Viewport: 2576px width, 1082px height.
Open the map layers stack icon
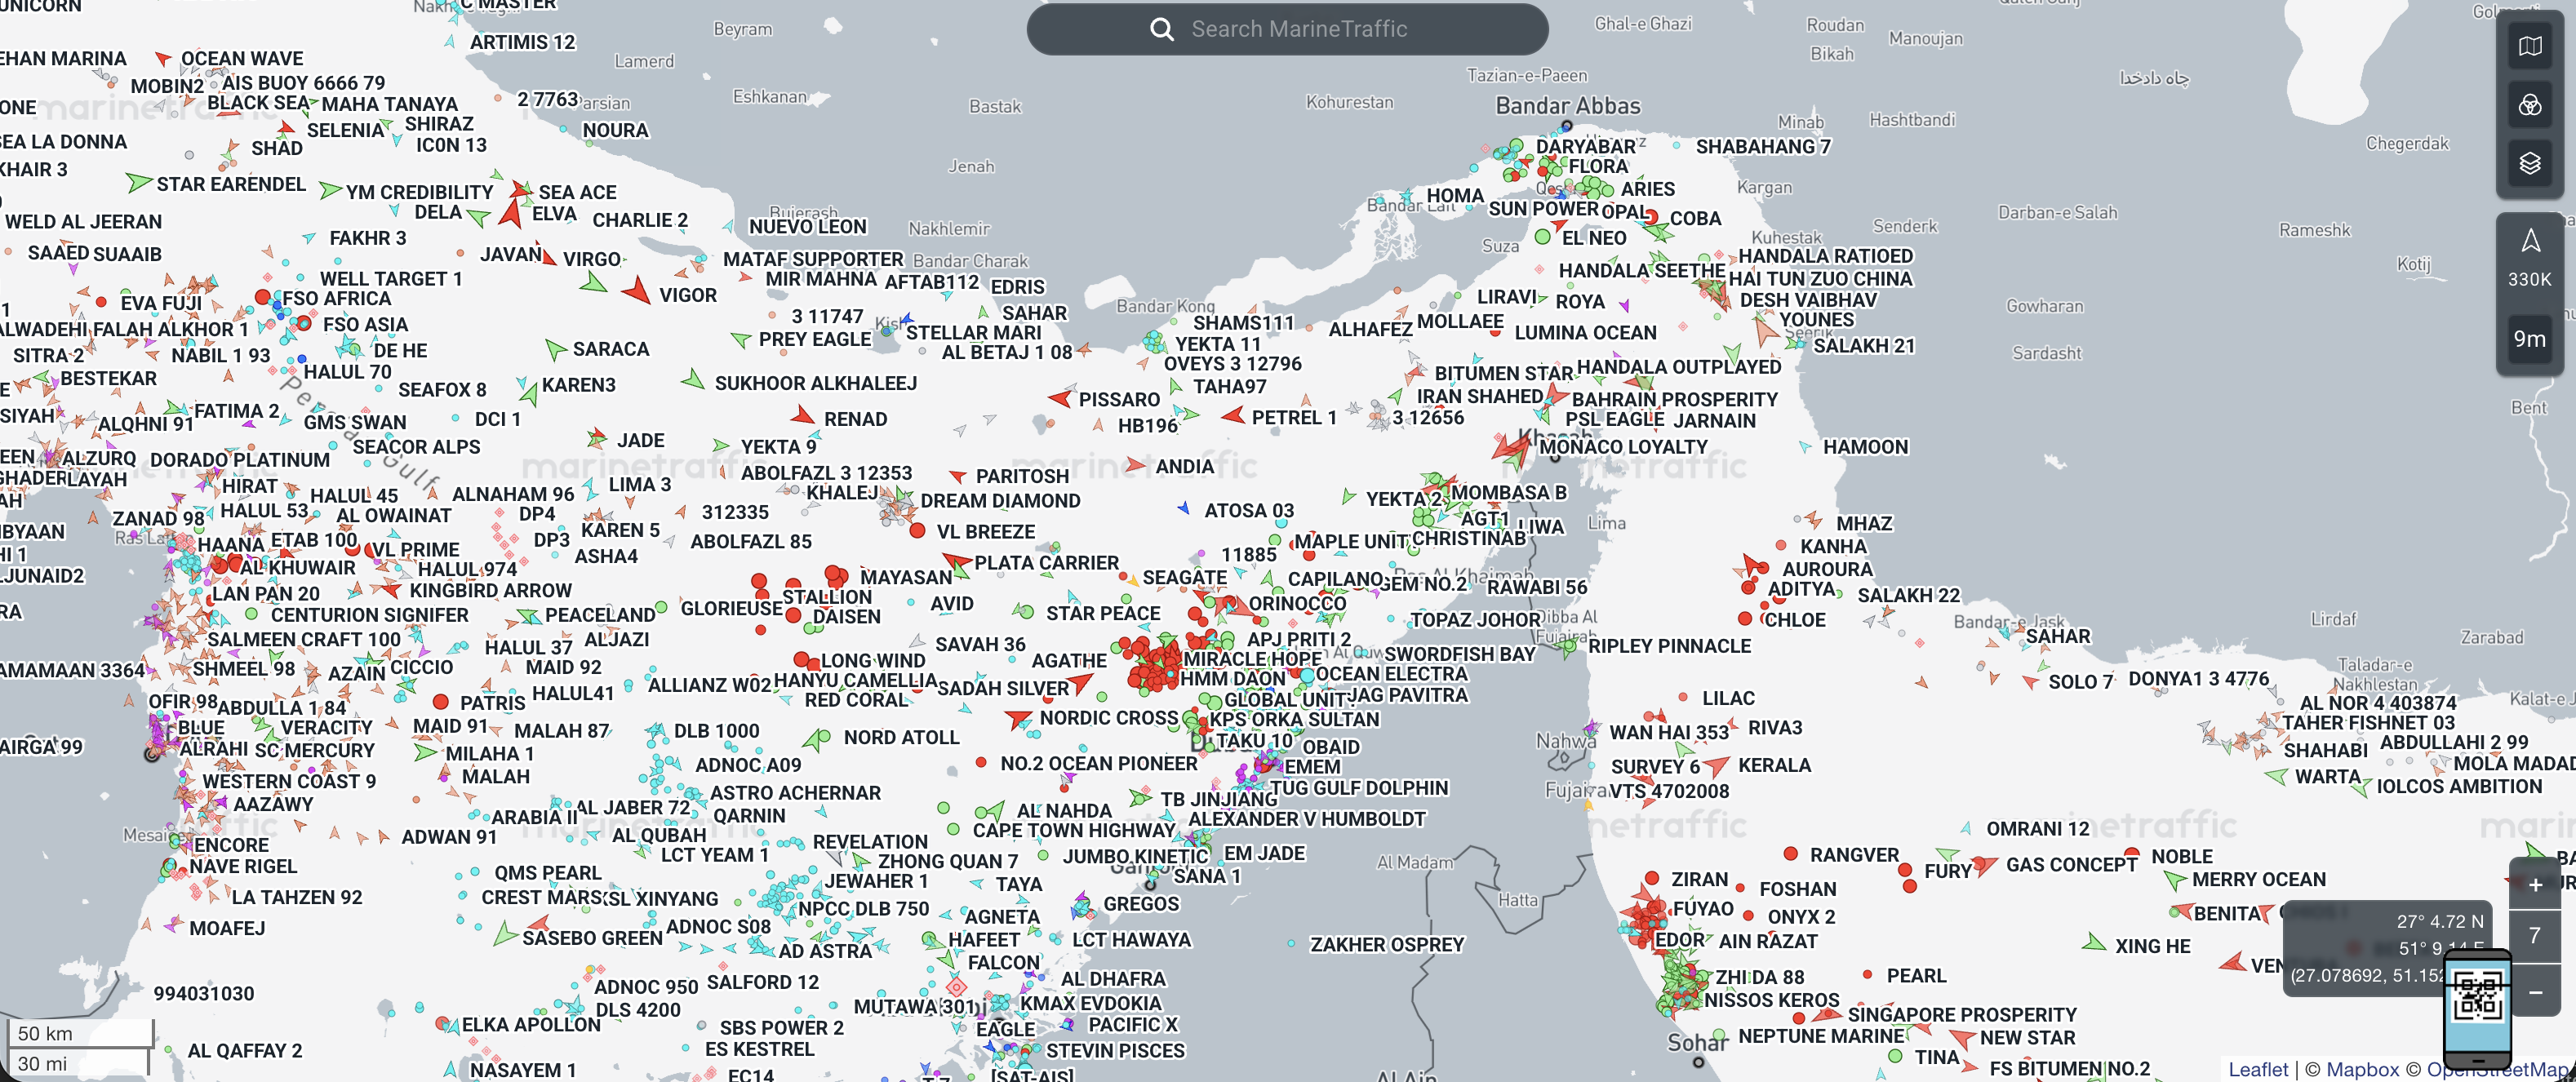[x=2529, y=163]
